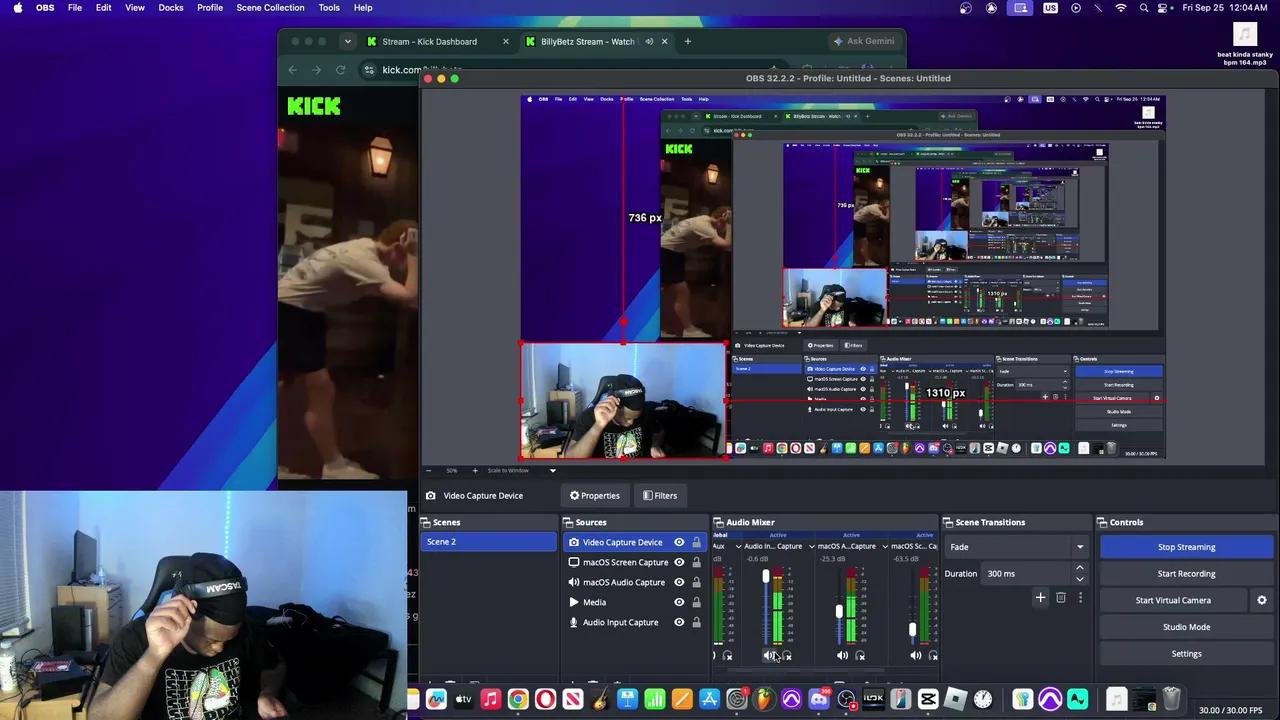The width and height of the screenshot is (1280, 720).
Task: Open App Store from the dock
Action: coord(709,700)
